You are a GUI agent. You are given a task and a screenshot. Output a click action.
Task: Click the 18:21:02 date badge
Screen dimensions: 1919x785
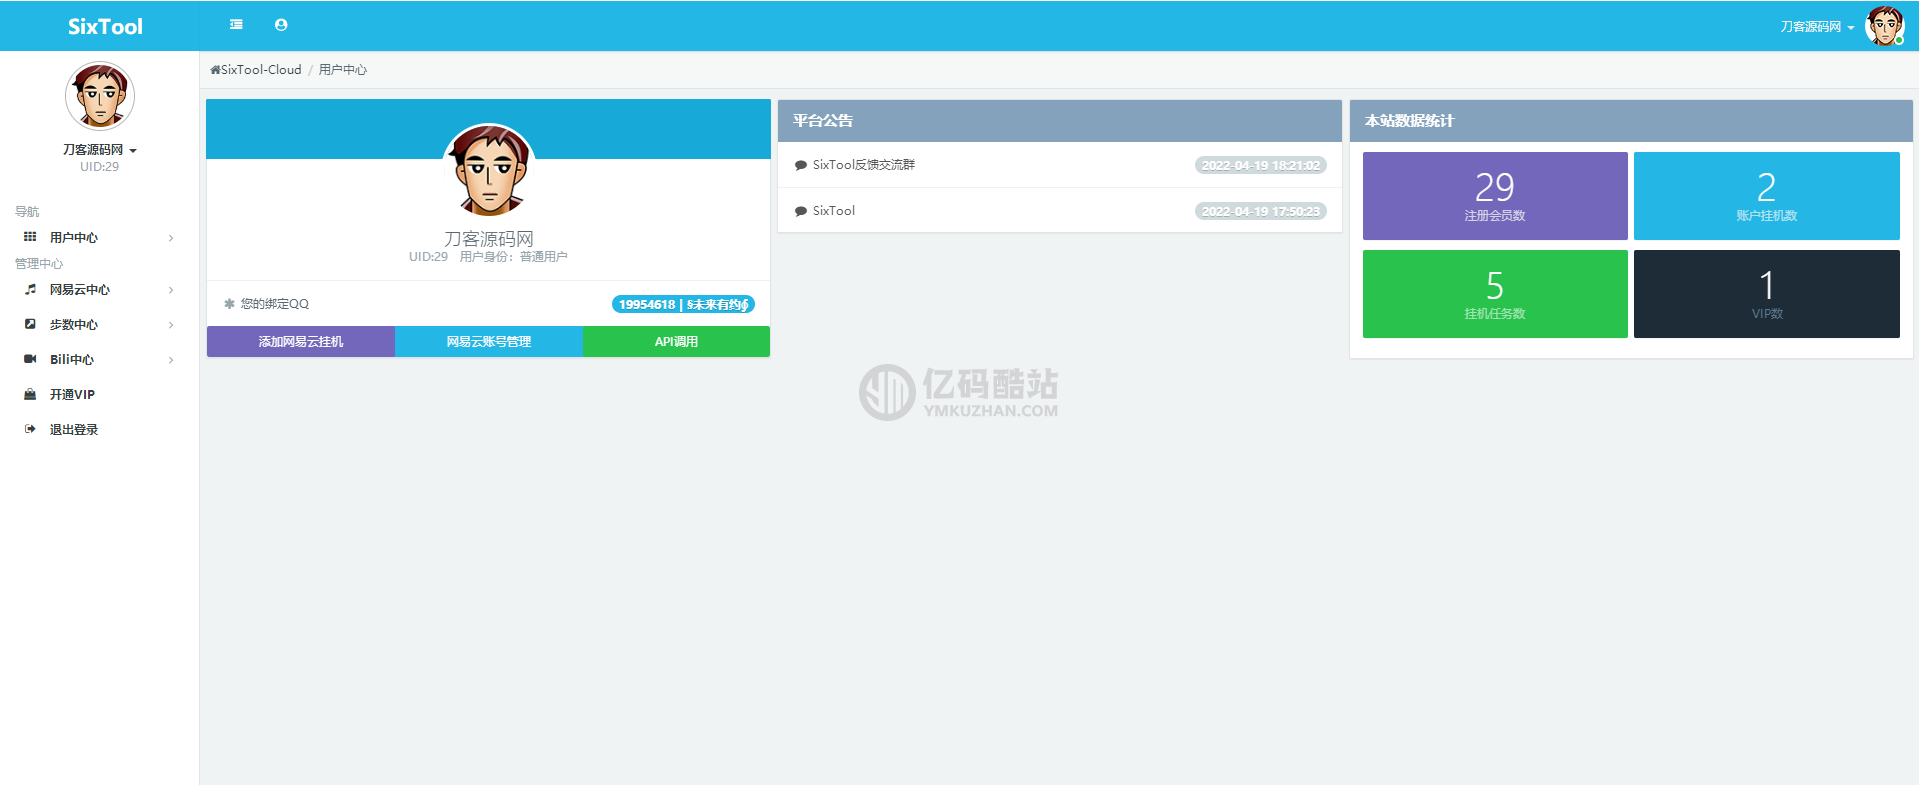pos(1261,165)
